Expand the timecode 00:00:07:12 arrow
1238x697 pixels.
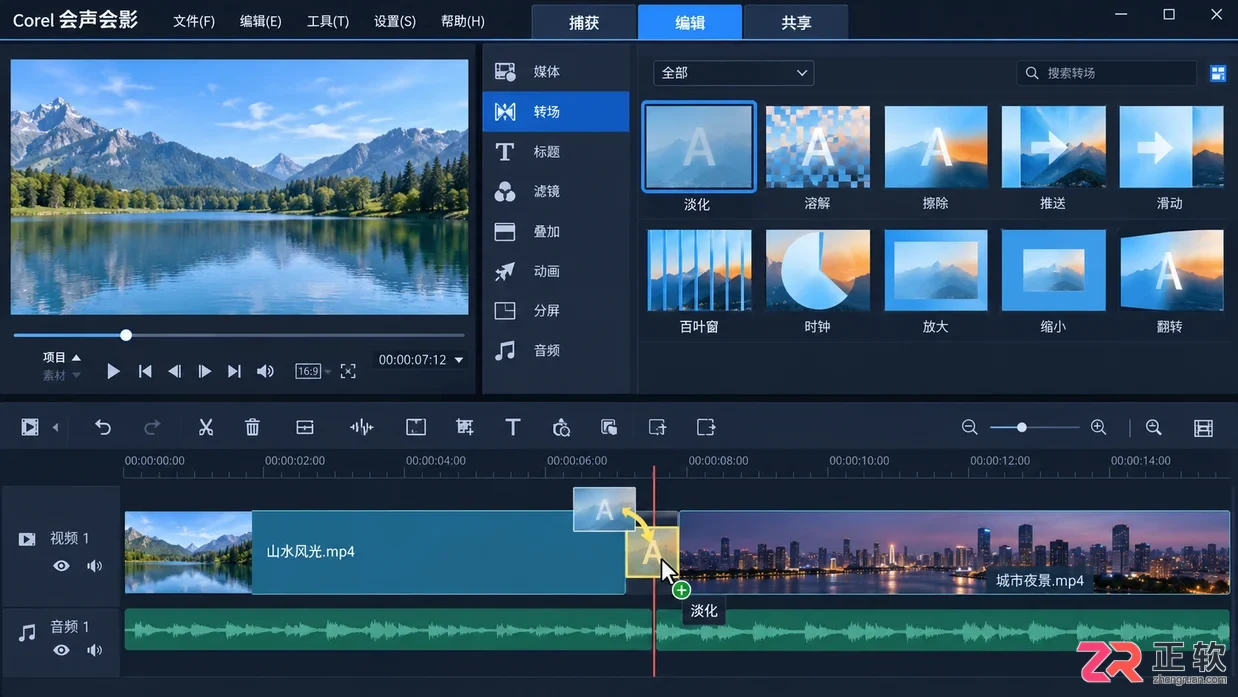point(459,360)
